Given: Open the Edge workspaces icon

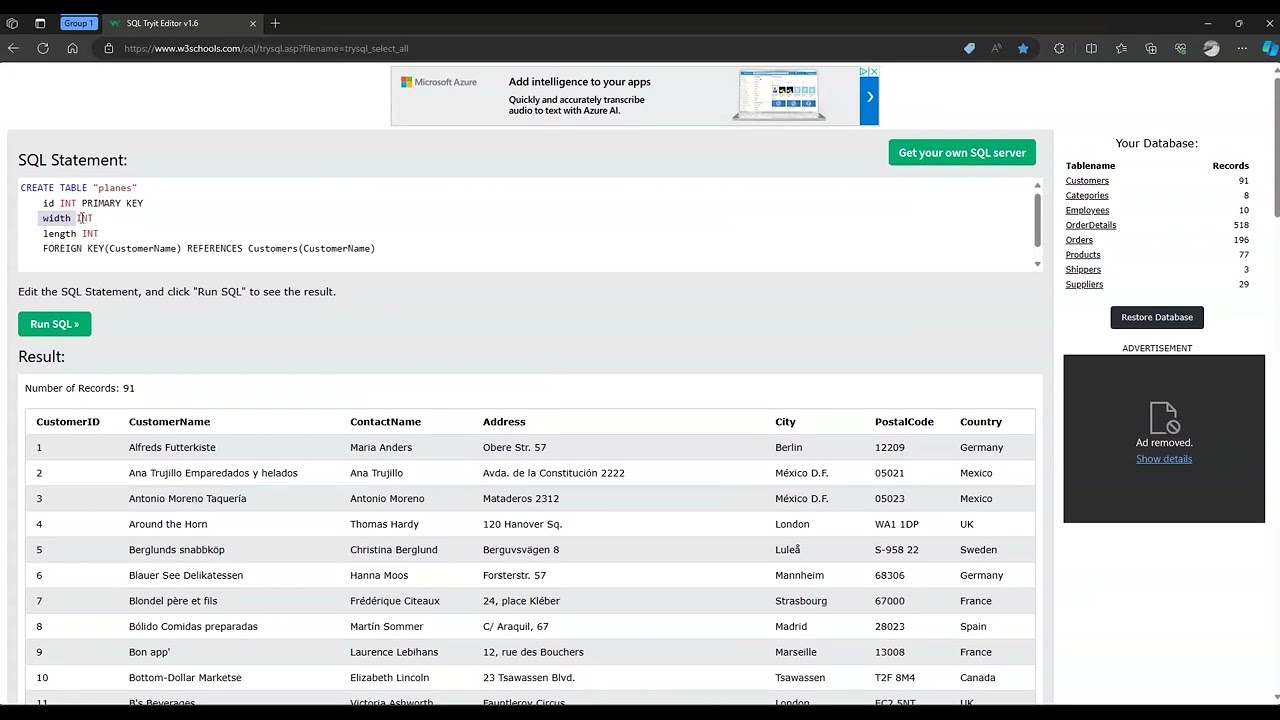Looking at the screenshot, I should click(x=12, y=23).
